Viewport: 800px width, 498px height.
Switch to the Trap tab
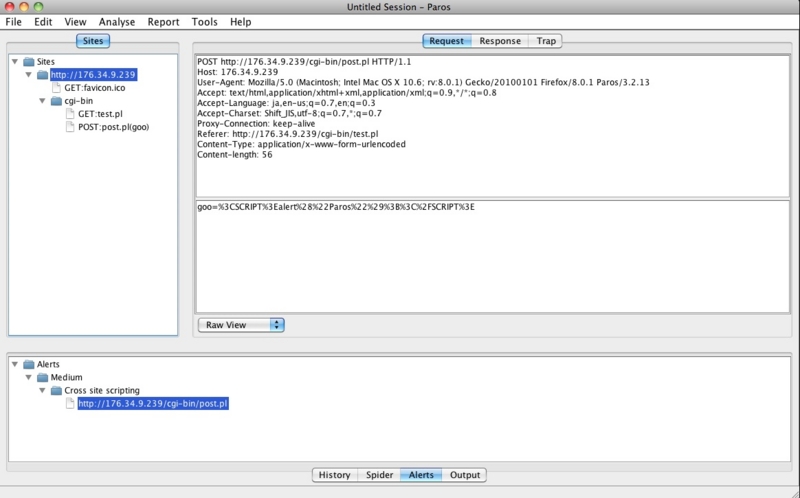[x=545, y=41]
